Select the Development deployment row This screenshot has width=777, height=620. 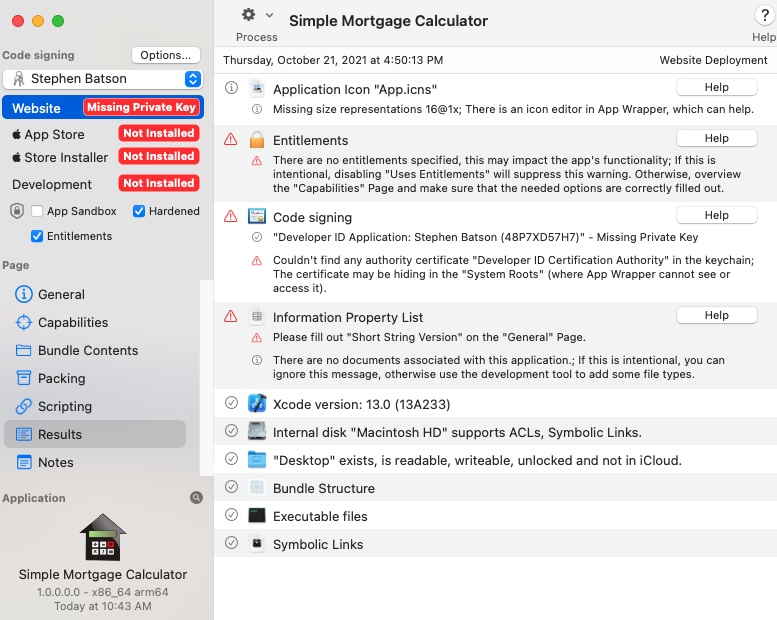tap(103, 184)
